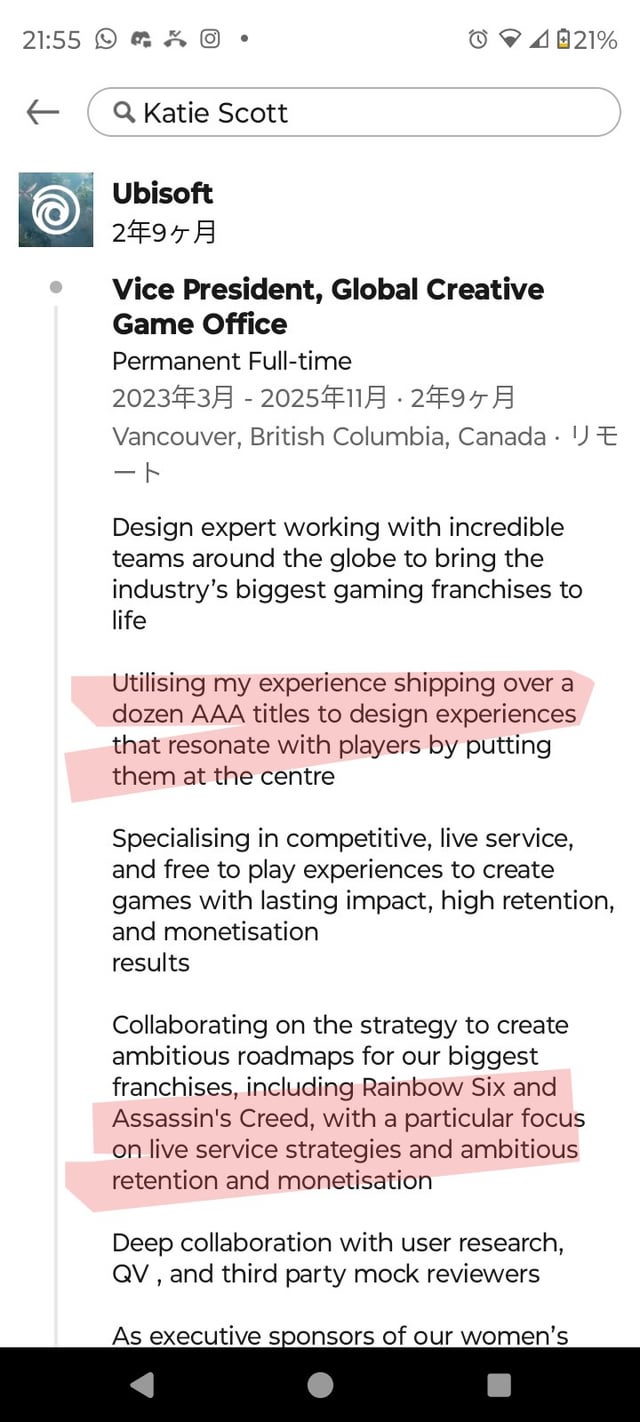Tap the back arrow beside the search bar
640x1422 pixels.
coord(43,112)
